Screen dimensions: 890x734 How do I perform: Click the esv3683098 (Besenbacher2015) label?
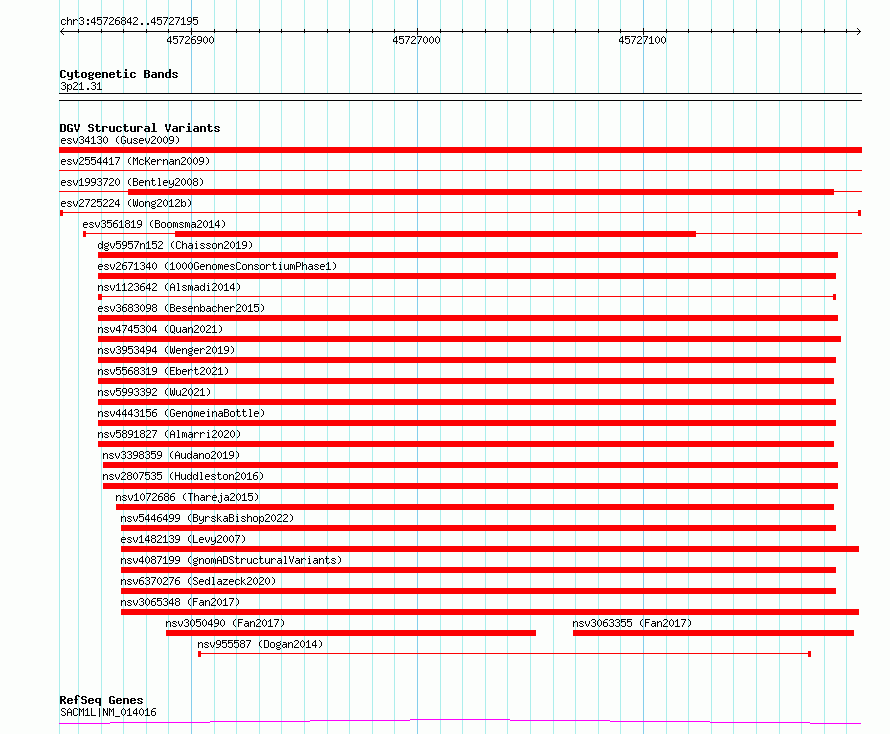[181, 308]
